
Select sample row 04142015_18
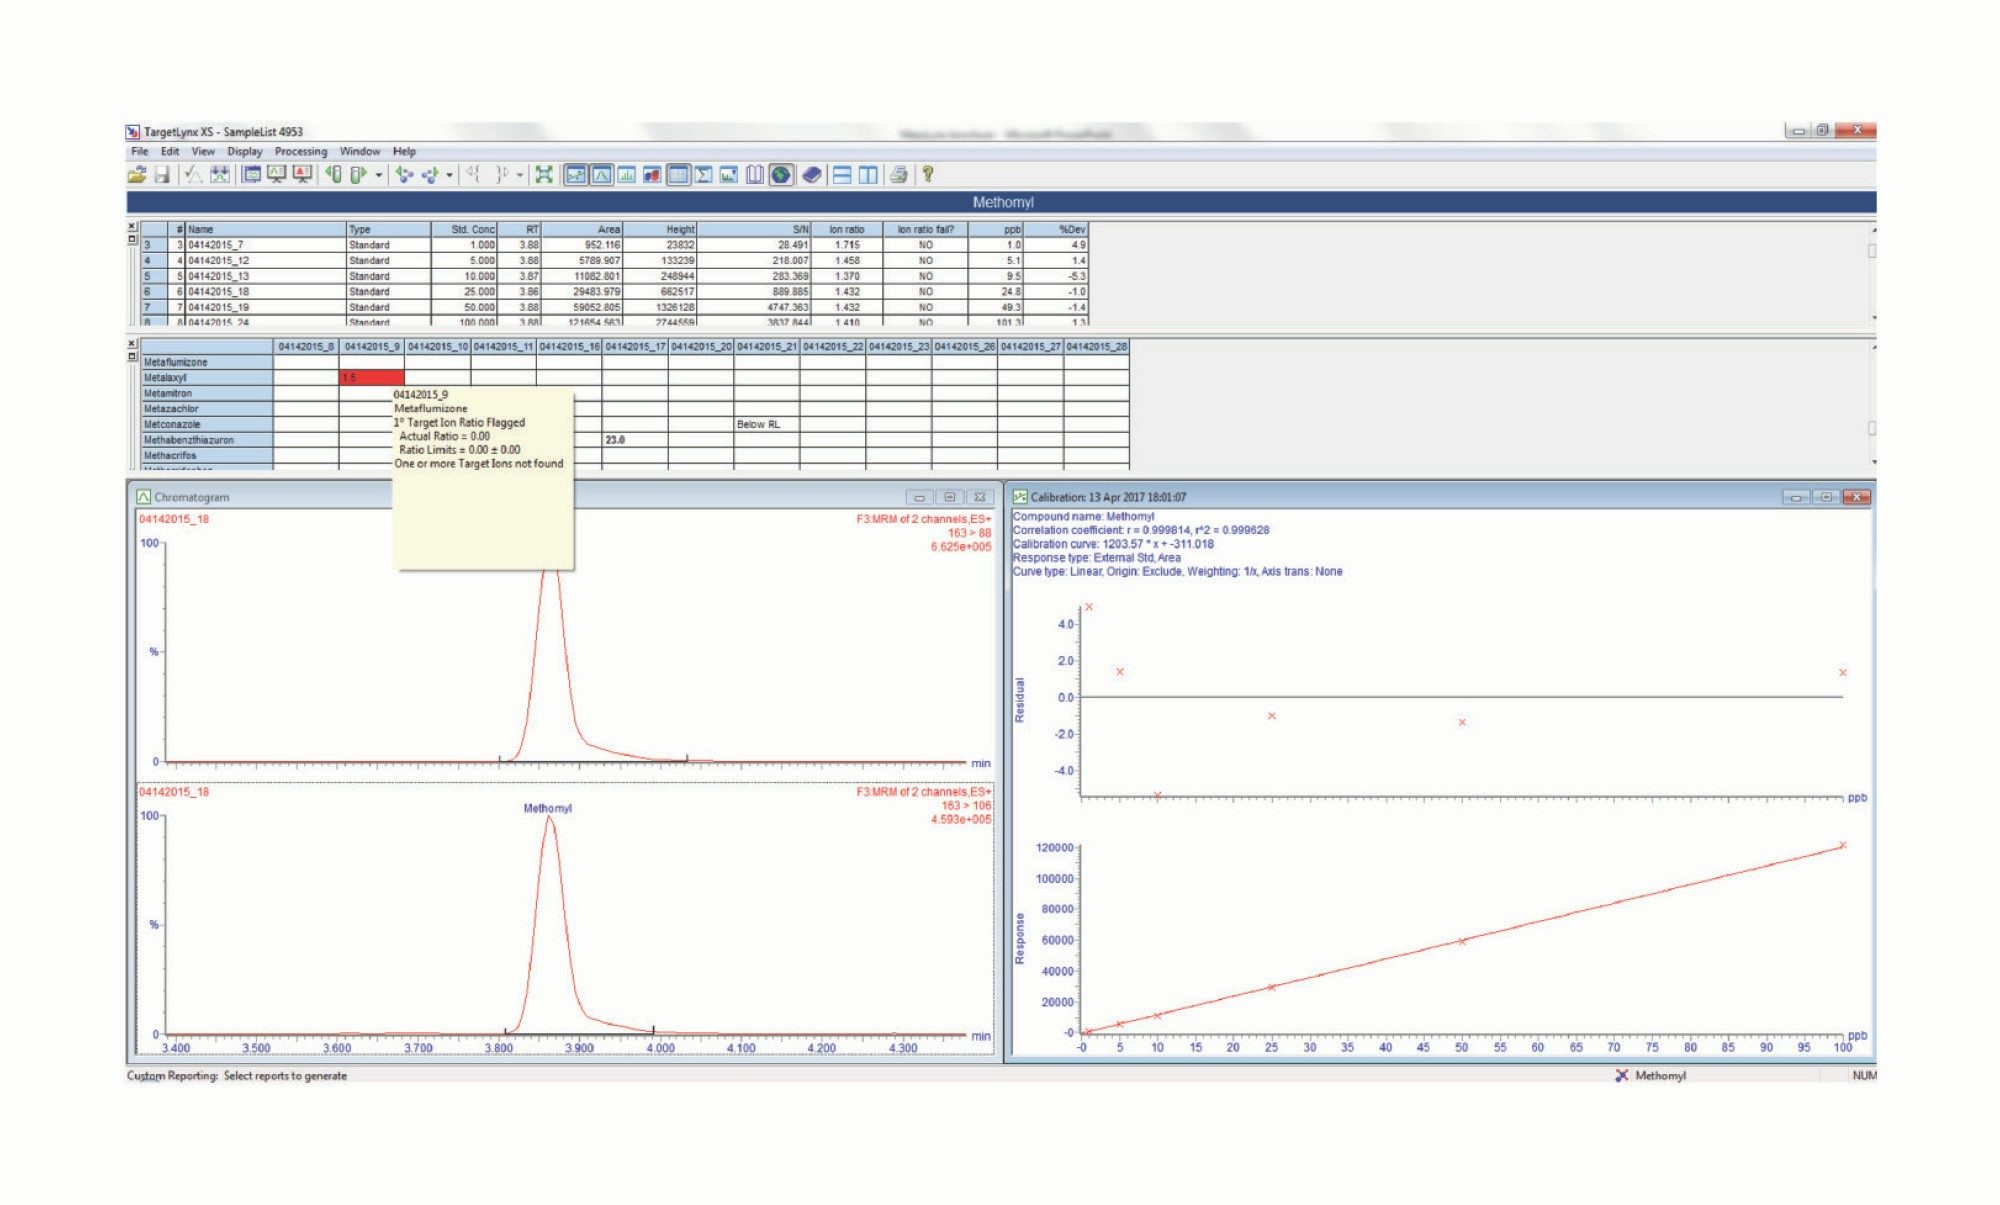pos(615,292)
